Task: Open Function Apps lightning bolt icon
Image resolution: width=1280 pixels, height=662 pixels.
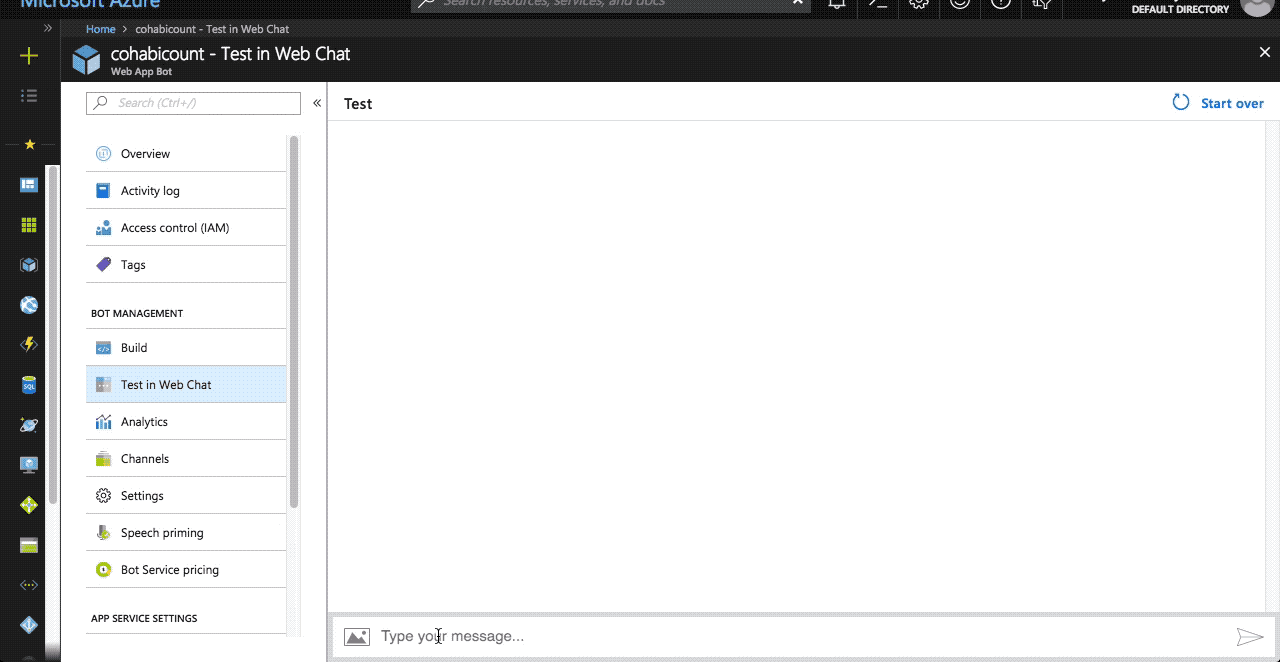Action: point(29,345)
